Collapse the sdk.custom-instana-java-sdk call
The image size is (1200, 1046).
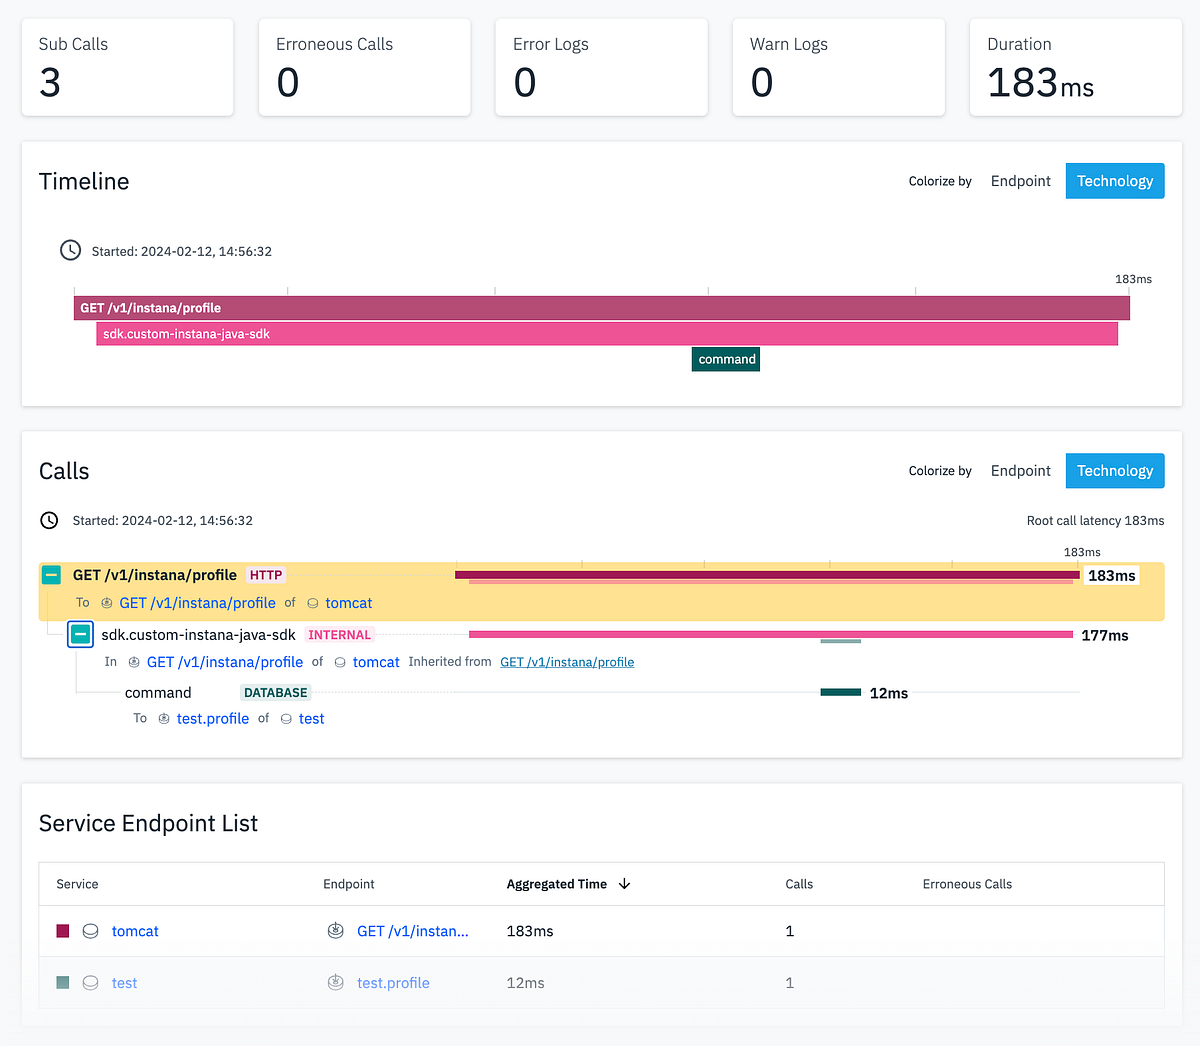pos(80,634)
